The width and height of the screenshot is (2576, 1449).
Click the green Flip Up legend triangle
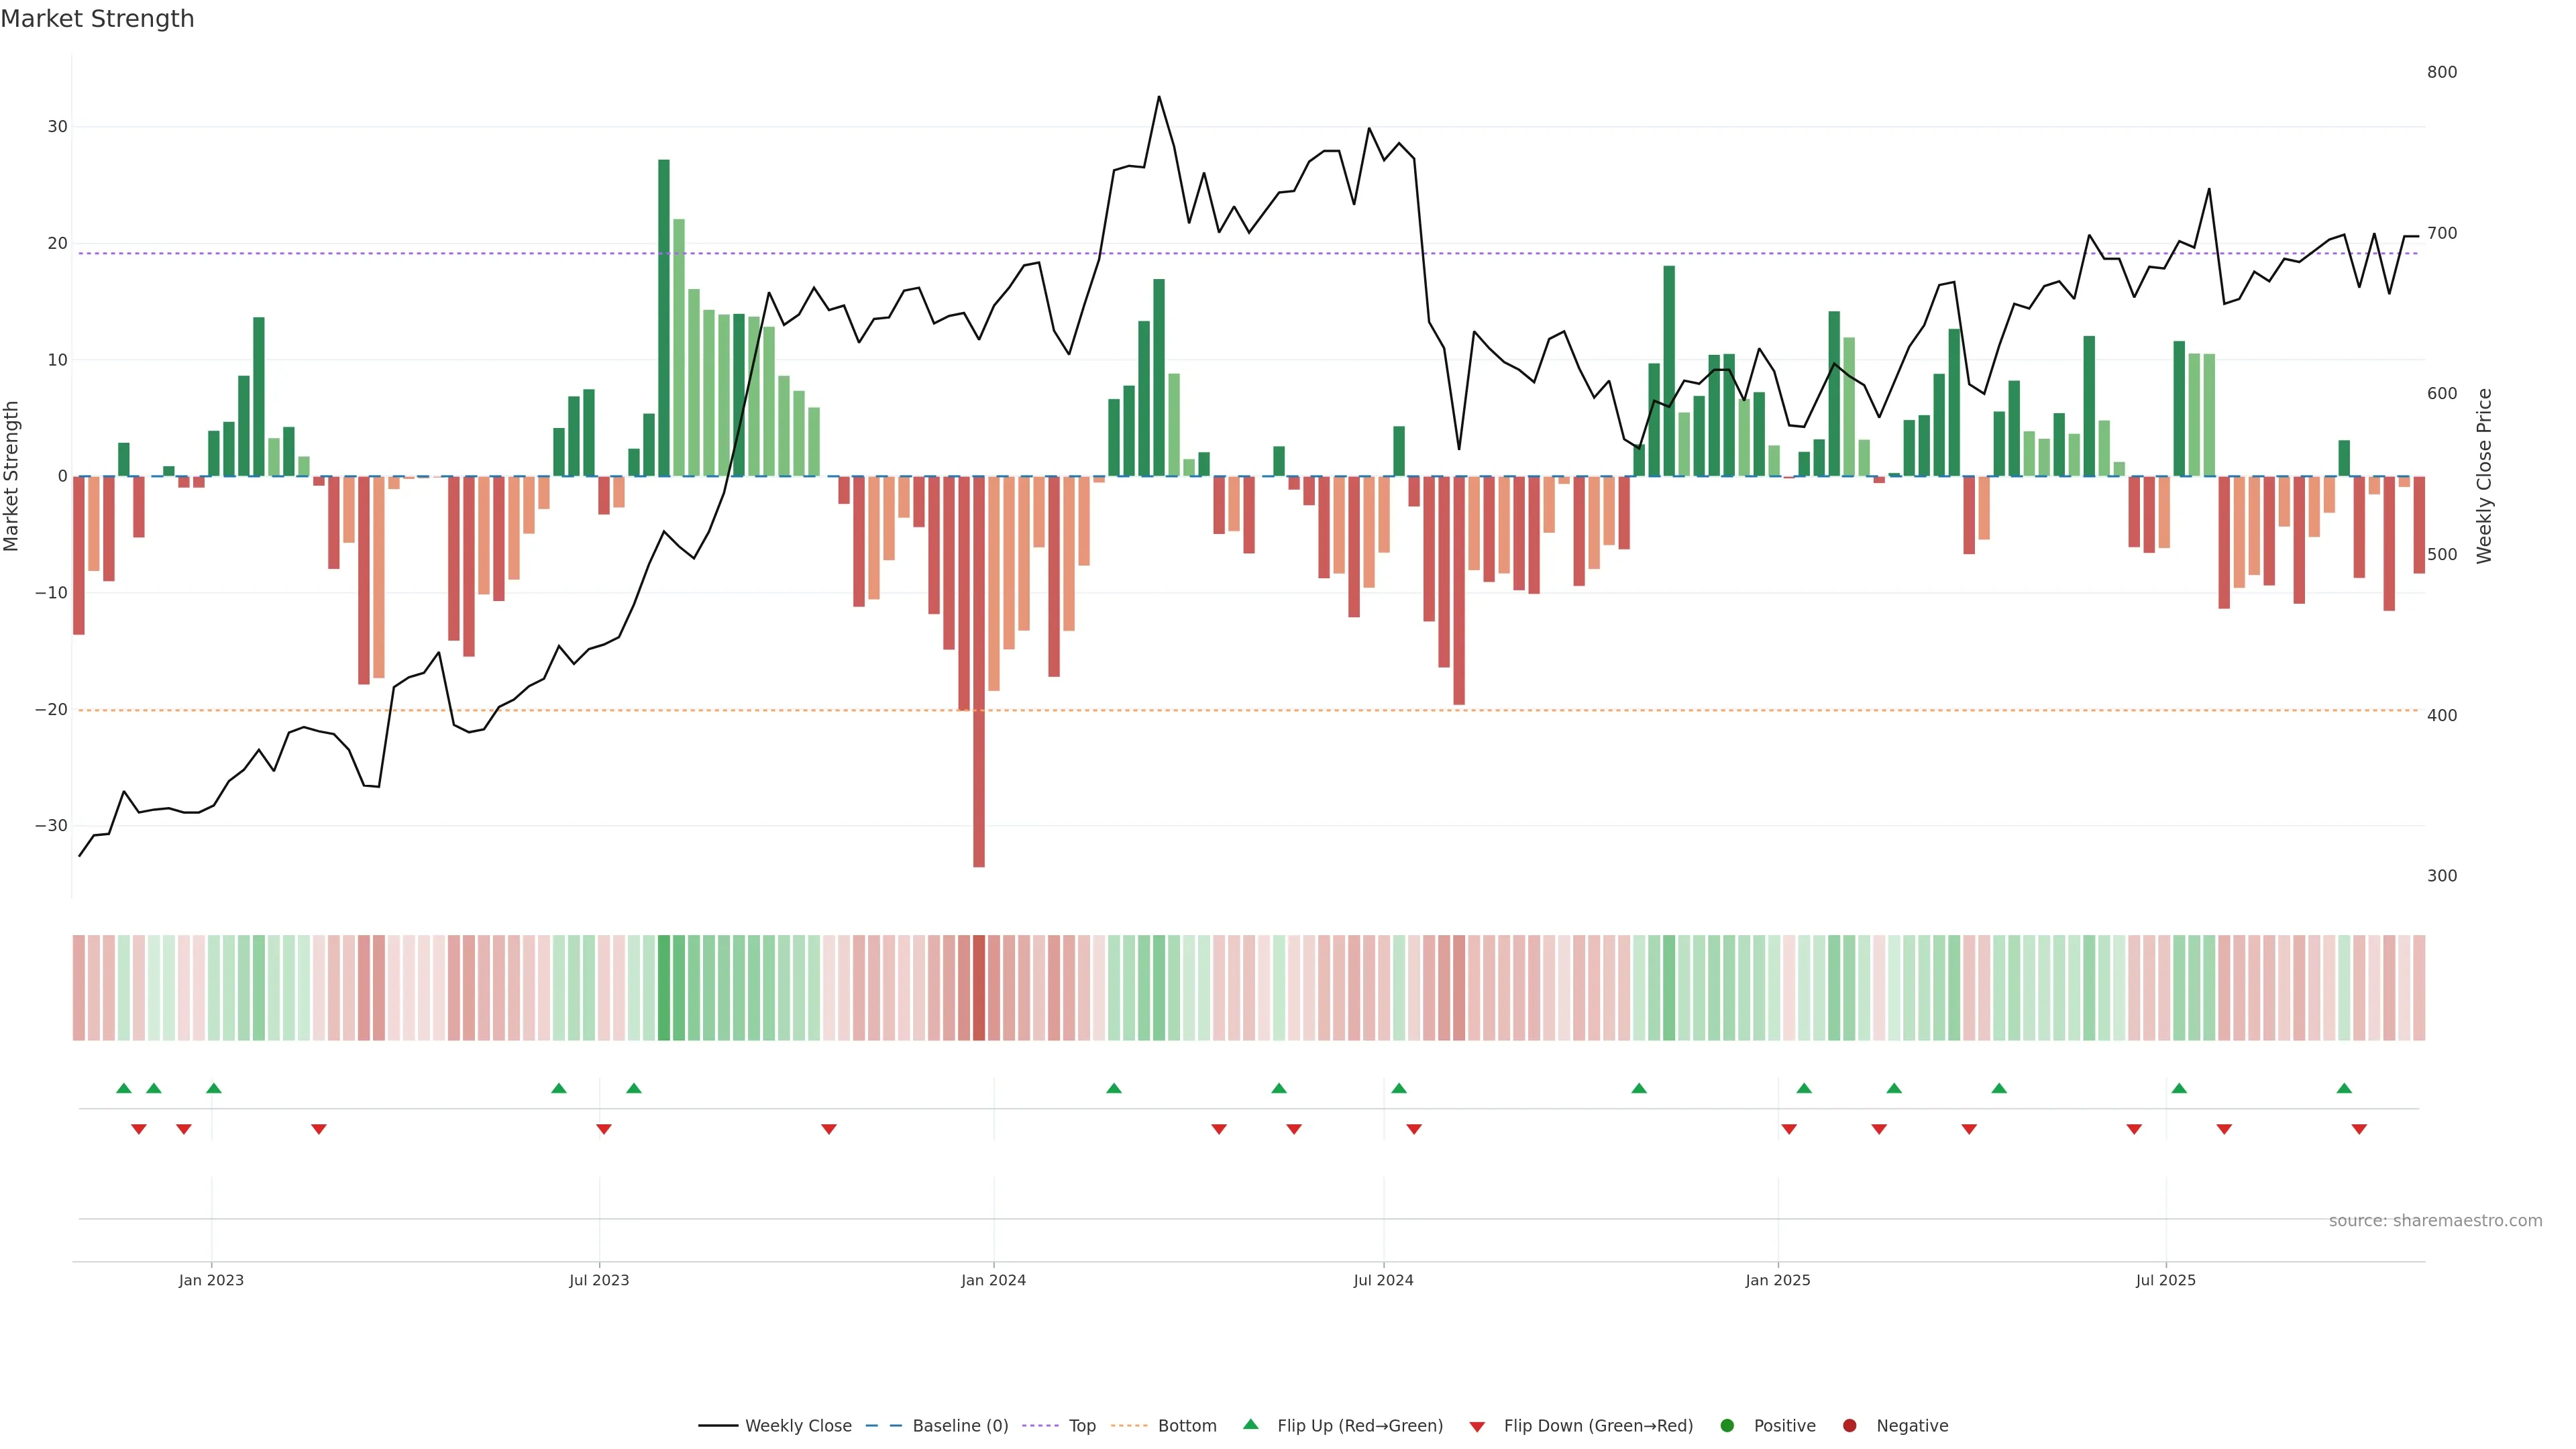[1250, 1424]
